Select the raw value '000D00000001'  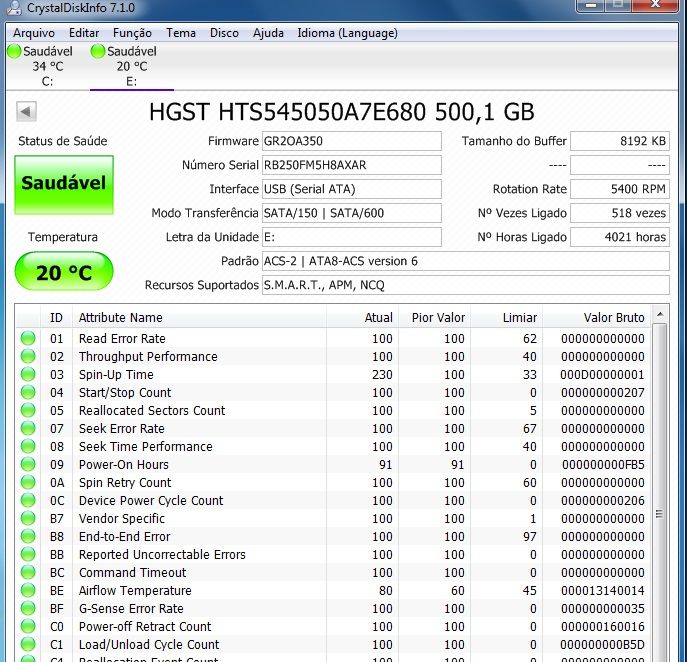(602, 375)
